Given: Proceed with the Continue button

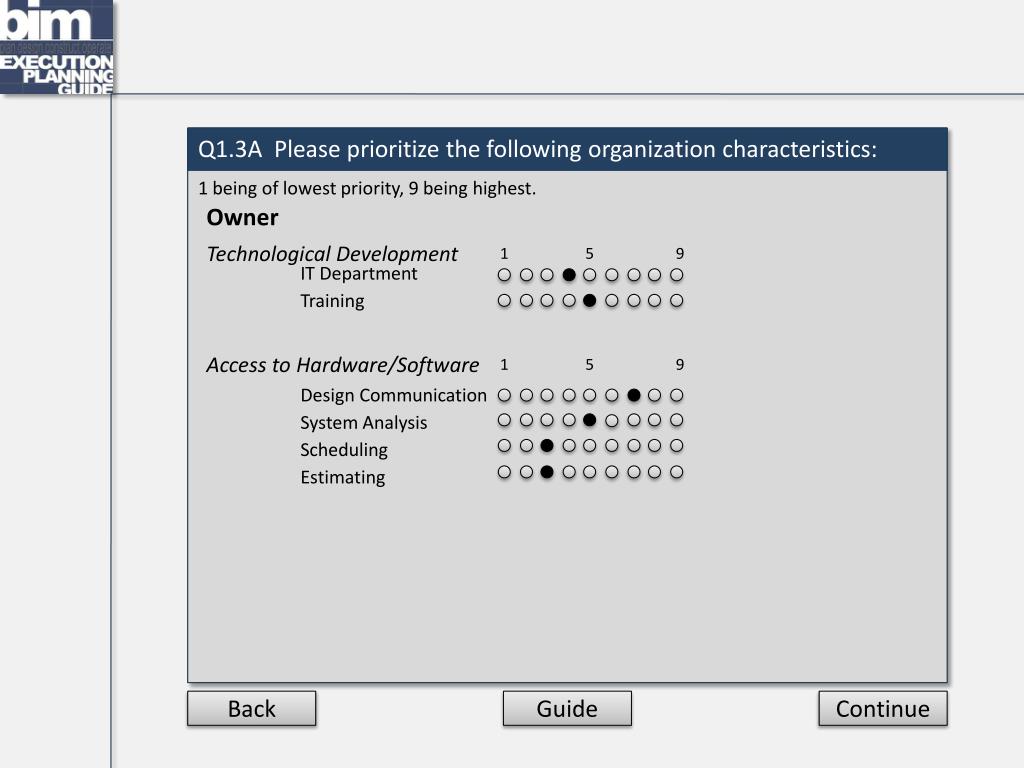Looking at the screenshot, I should (882, 709).
